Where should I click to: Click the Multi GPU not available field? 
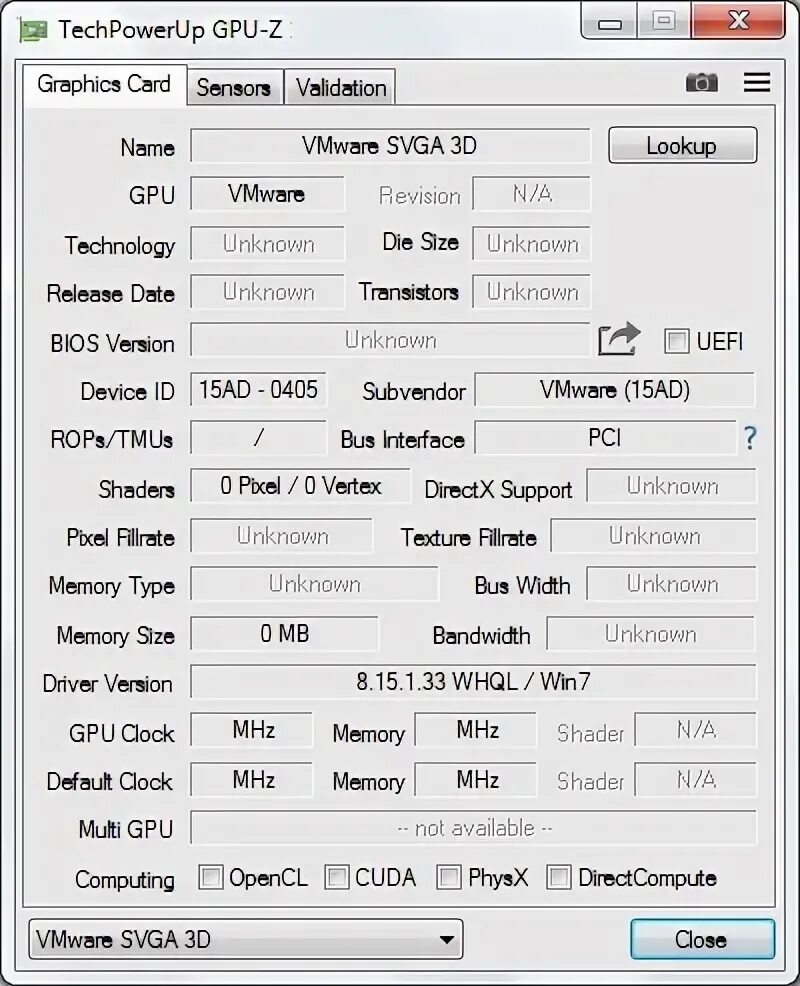(x=473, y=828)
